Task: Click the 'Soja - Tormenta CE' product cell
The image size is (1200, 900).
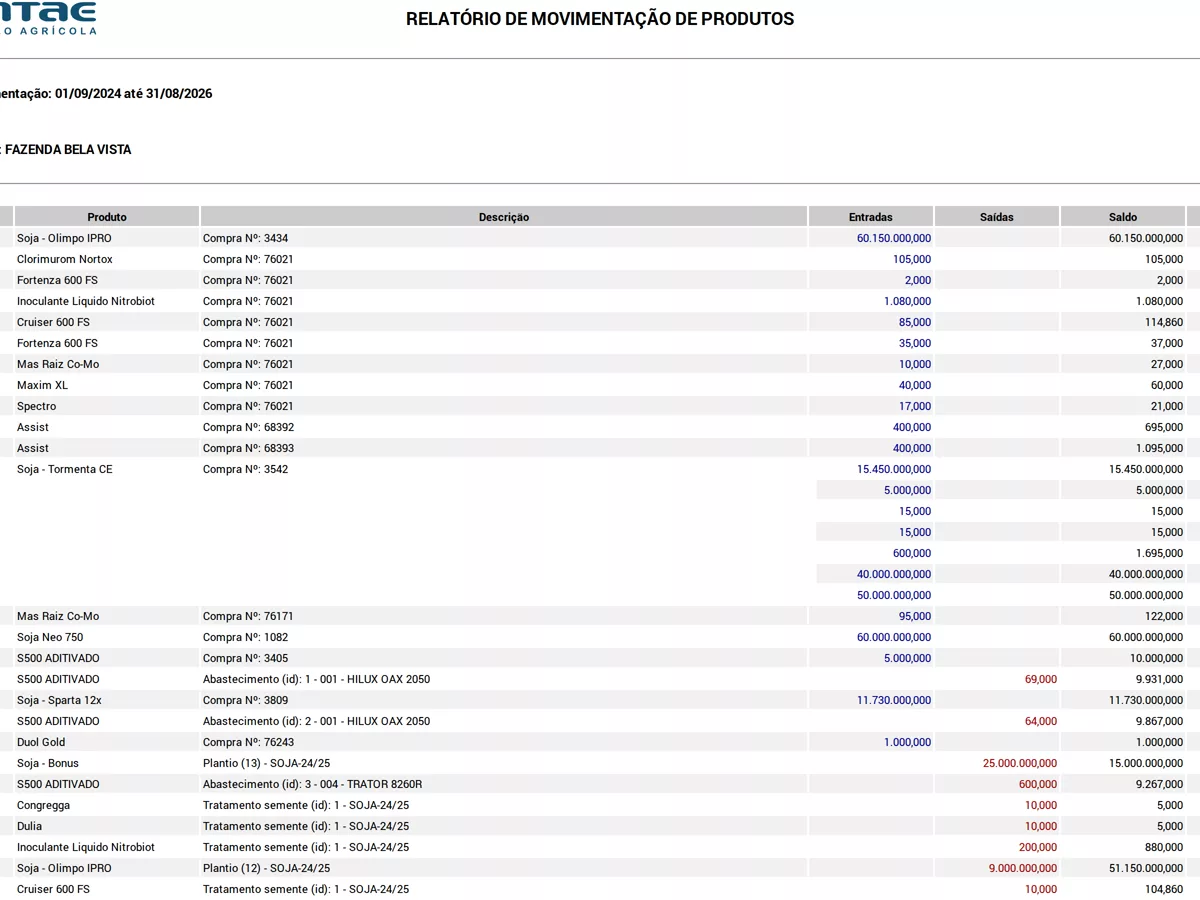Action: coord(65,469)
